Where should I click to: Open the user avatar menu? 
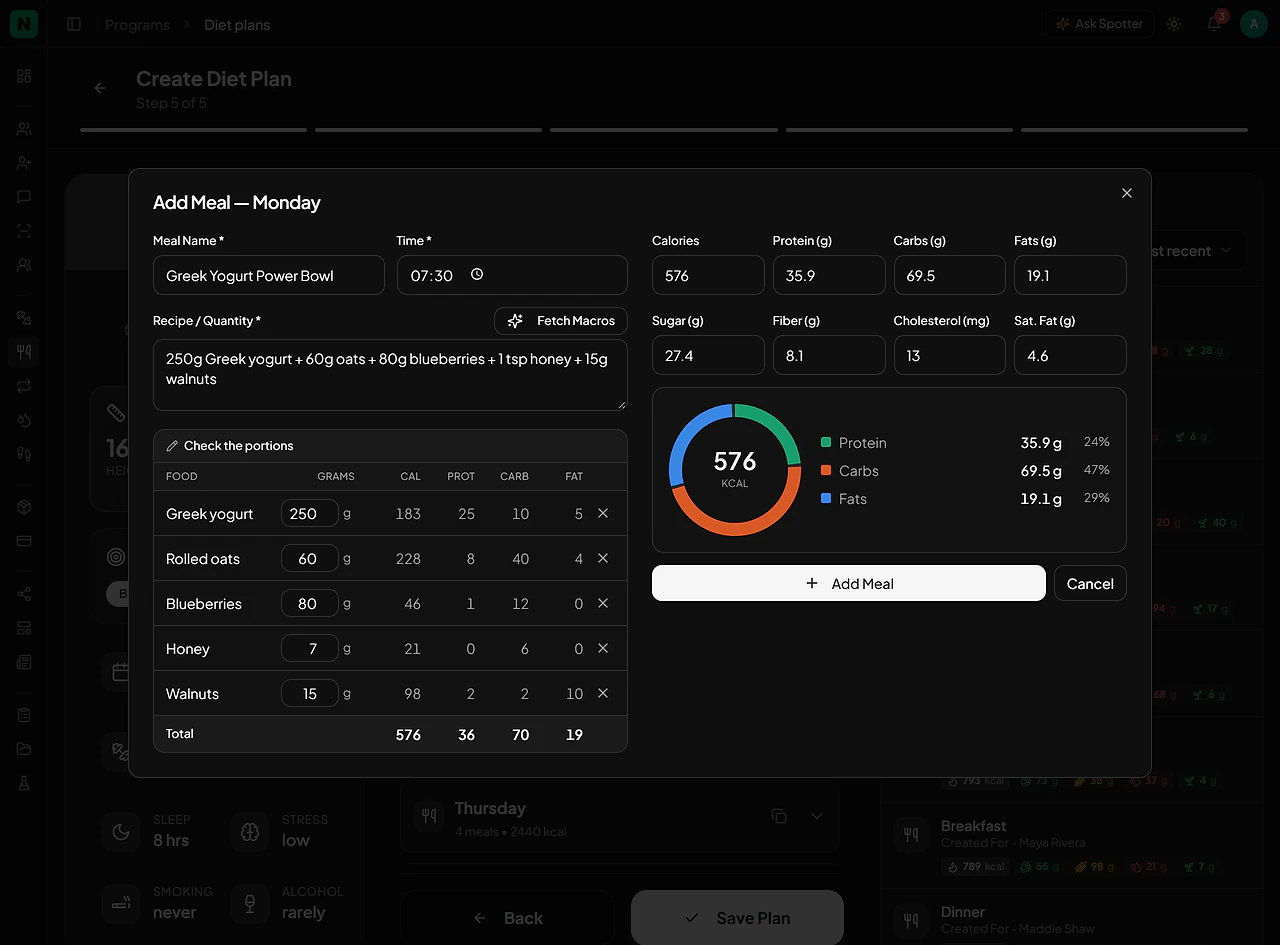pyautogui.click(x=1254, y=24)
